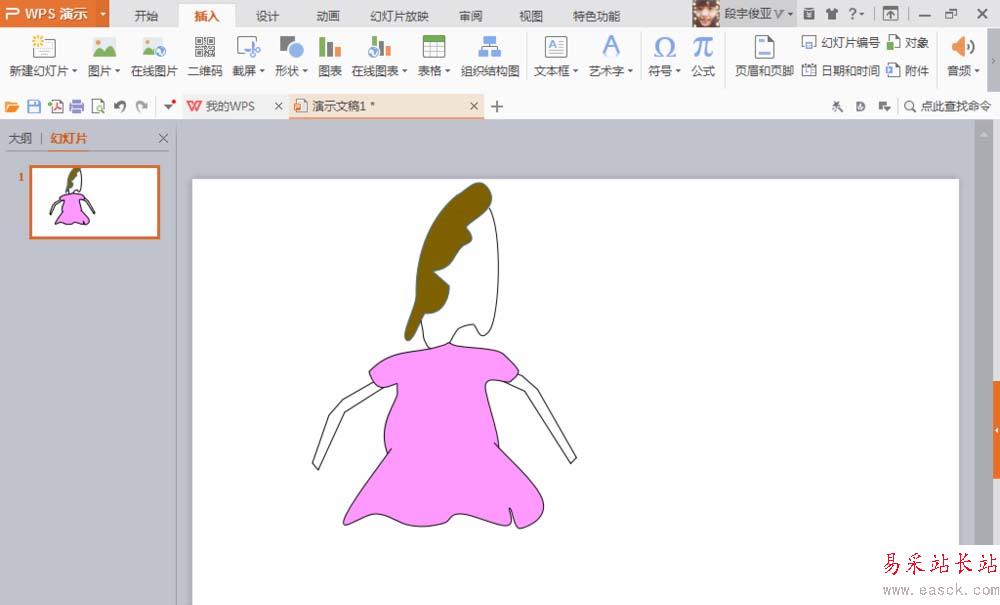This screenshot has width=1000, height=605.
Task: Open Print Preview icon
Action: pyautogui.click(x=98, y=106)
